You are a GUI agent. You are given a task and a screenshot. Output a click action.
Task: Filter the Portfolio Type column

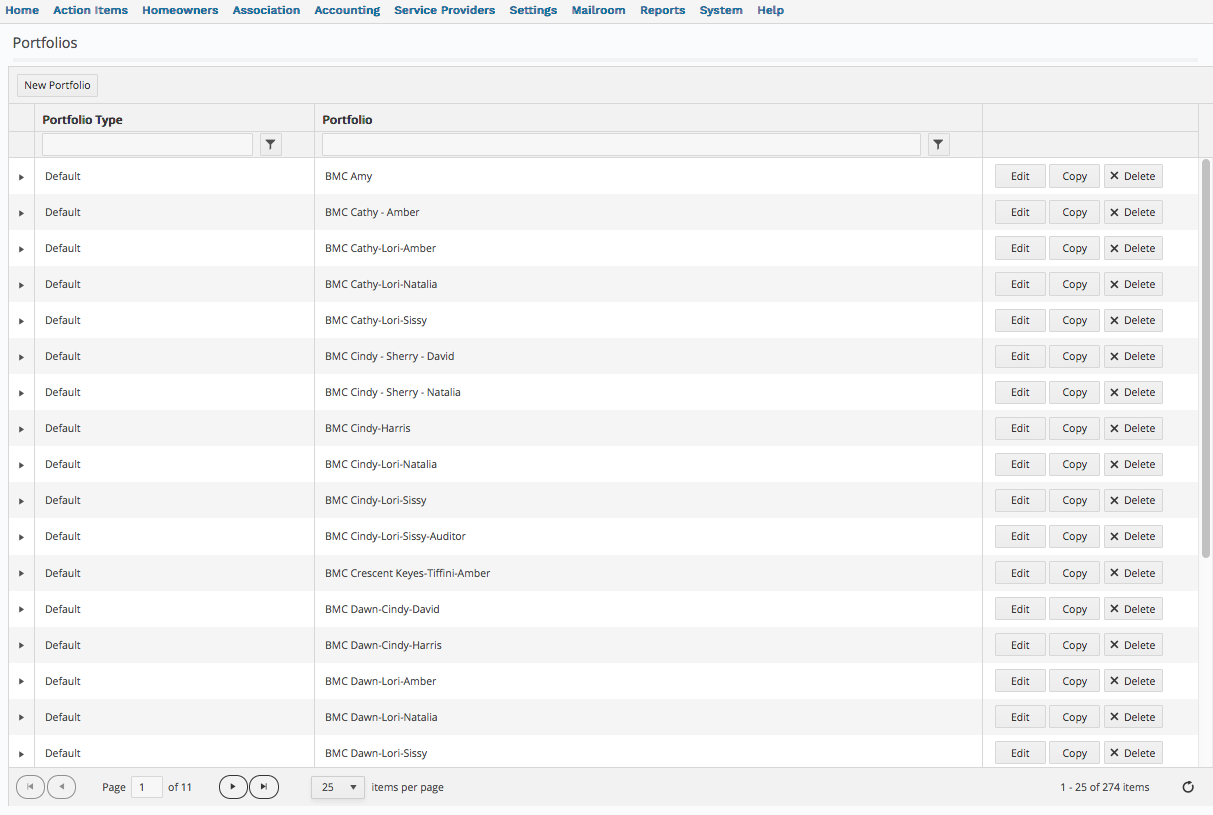(x=270, y=145)
